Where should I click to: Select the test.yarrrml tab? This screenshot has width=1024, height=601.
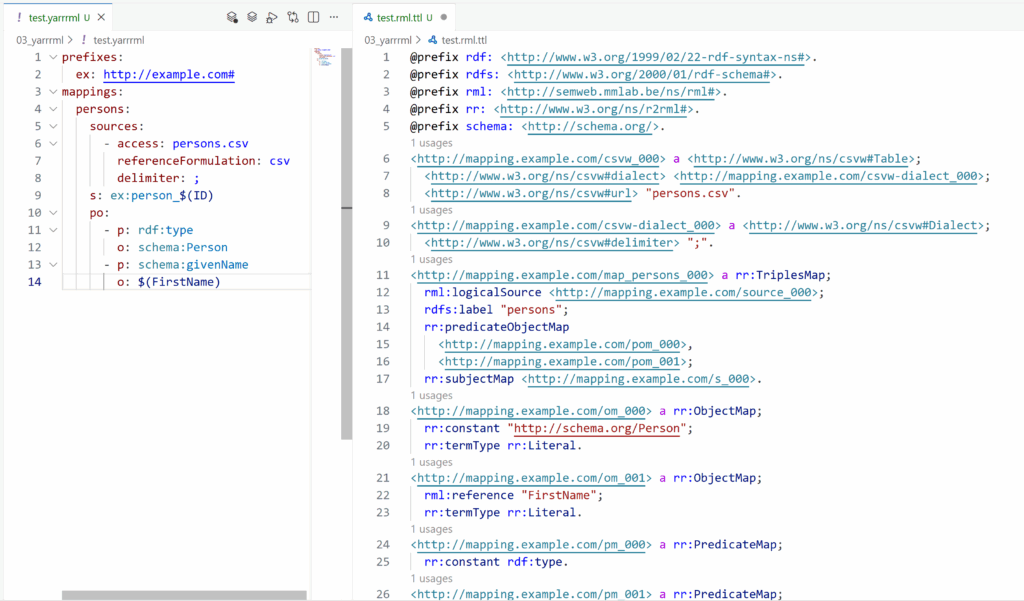tap(55, 17)
